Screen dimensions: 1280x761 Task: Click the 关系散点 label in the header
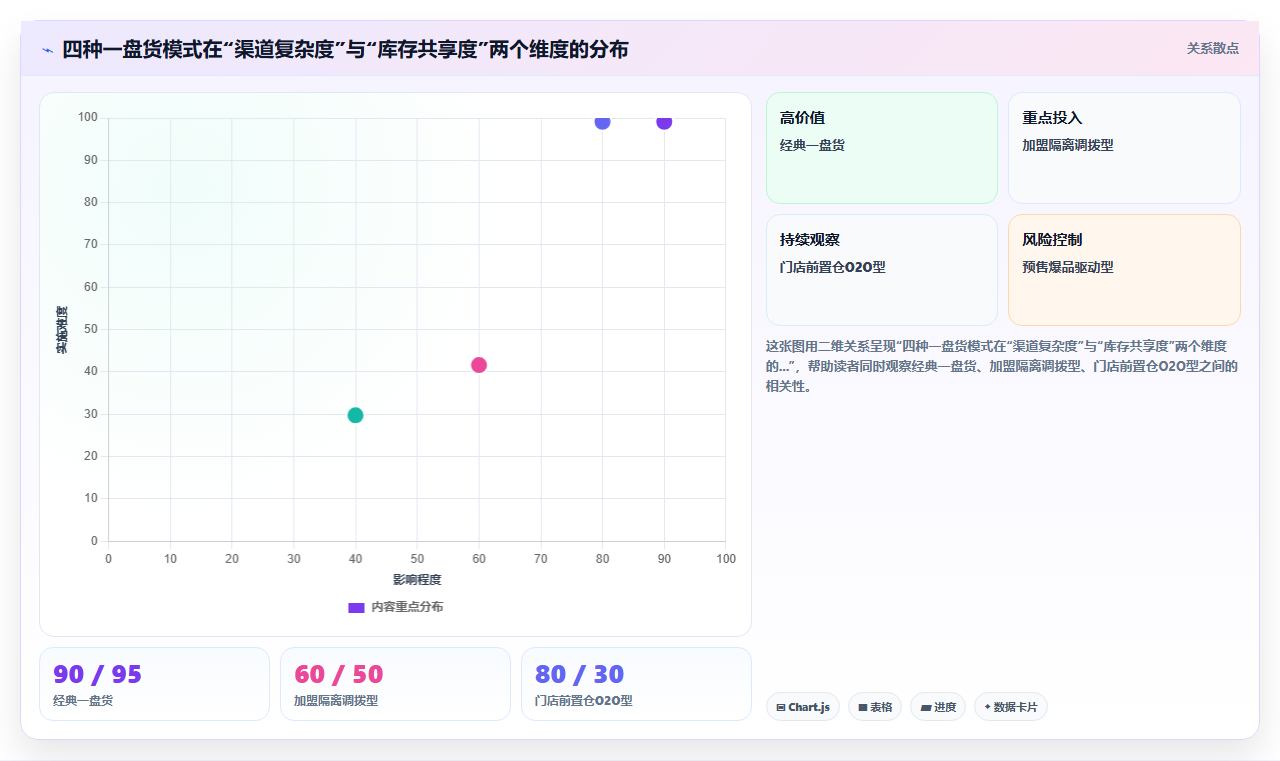[1212, 48]
